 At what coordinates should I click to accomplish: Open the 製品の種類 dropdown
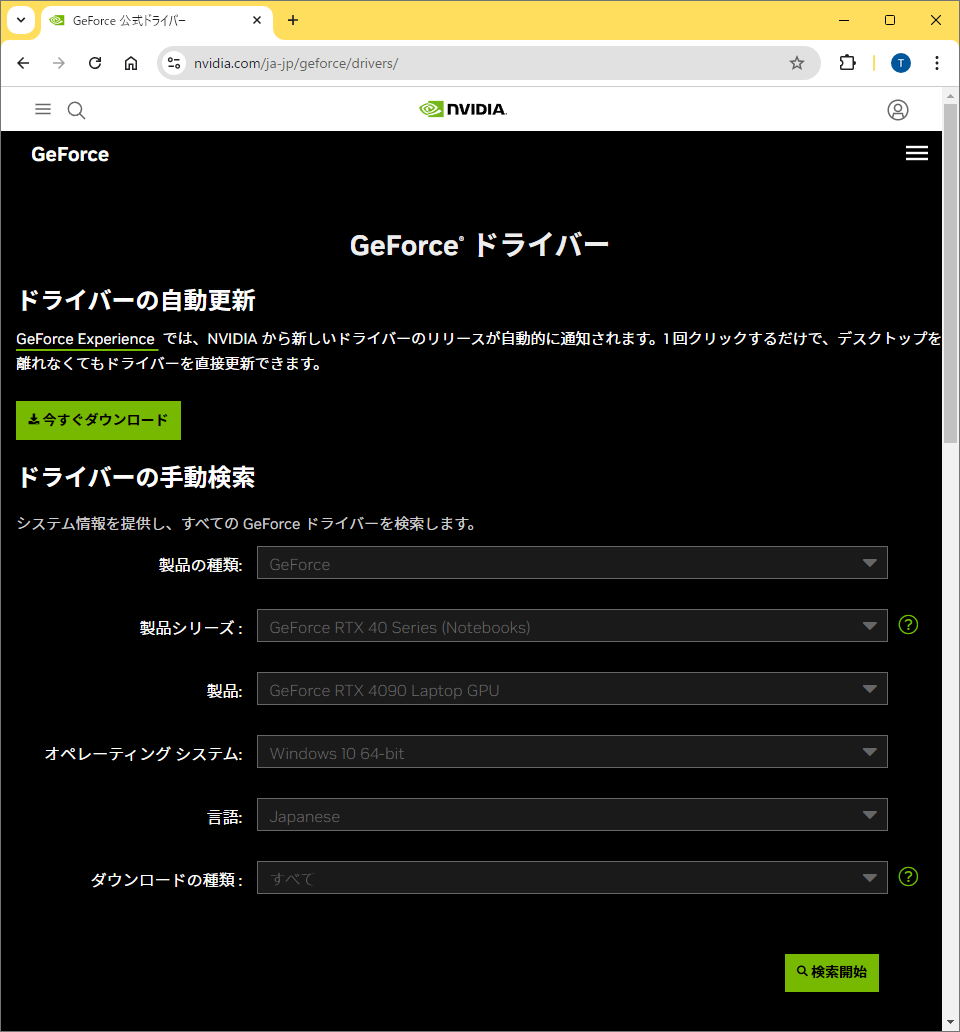tap(571, 562)
